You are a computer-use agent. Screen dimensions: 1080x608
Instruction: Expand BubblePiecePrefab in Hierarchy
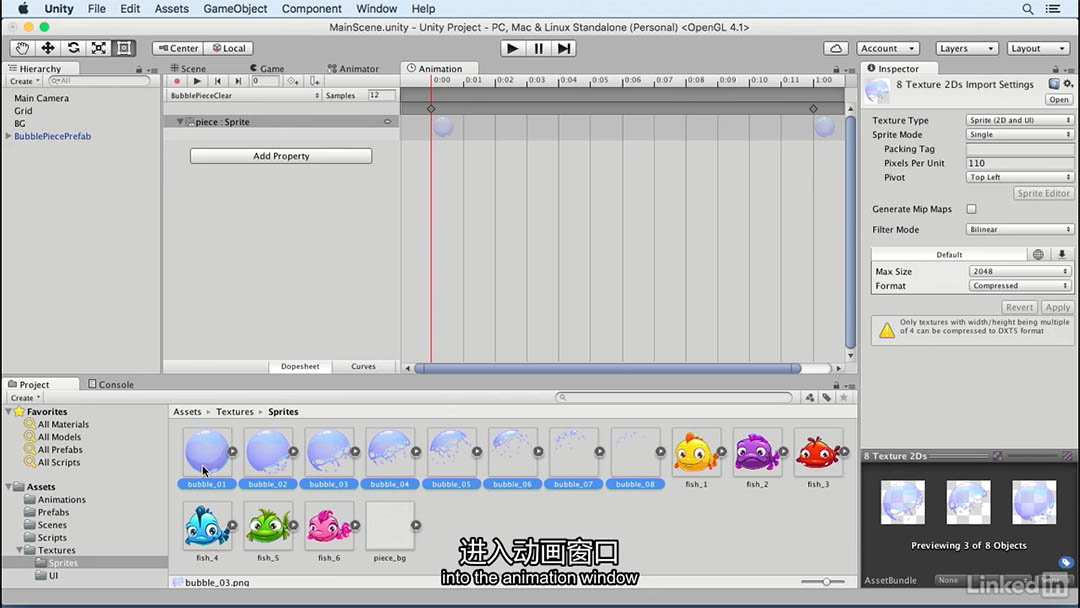8,136
